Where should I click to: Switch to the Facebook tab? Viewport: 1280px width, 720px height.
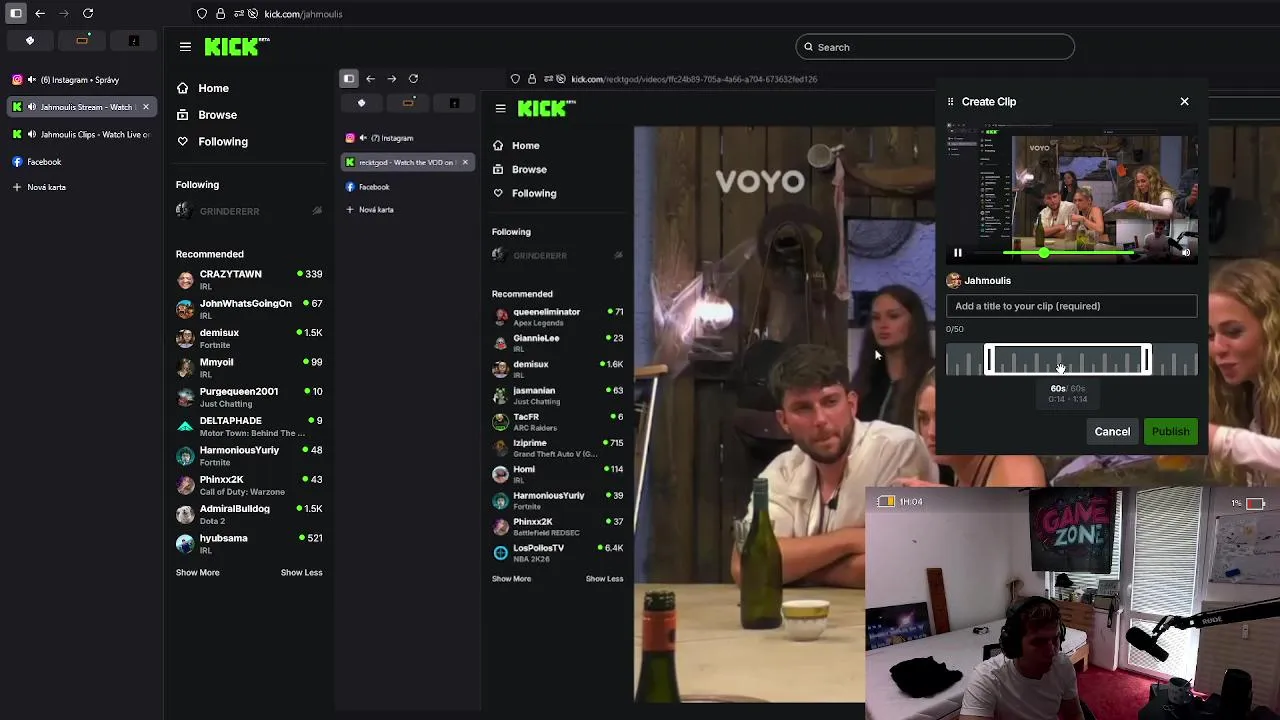(81, 162)
